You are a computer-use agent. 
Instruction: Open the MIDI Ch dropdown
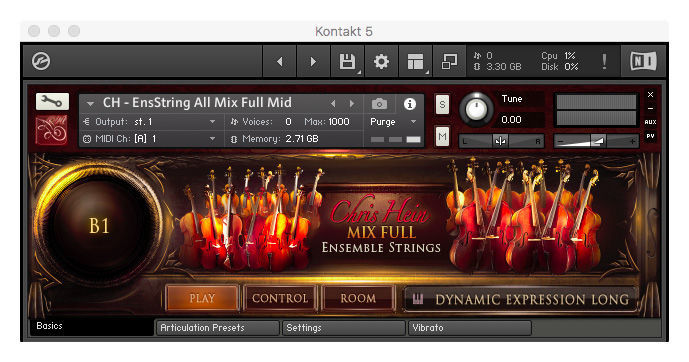pyautogui.click(x=149, y=139)
